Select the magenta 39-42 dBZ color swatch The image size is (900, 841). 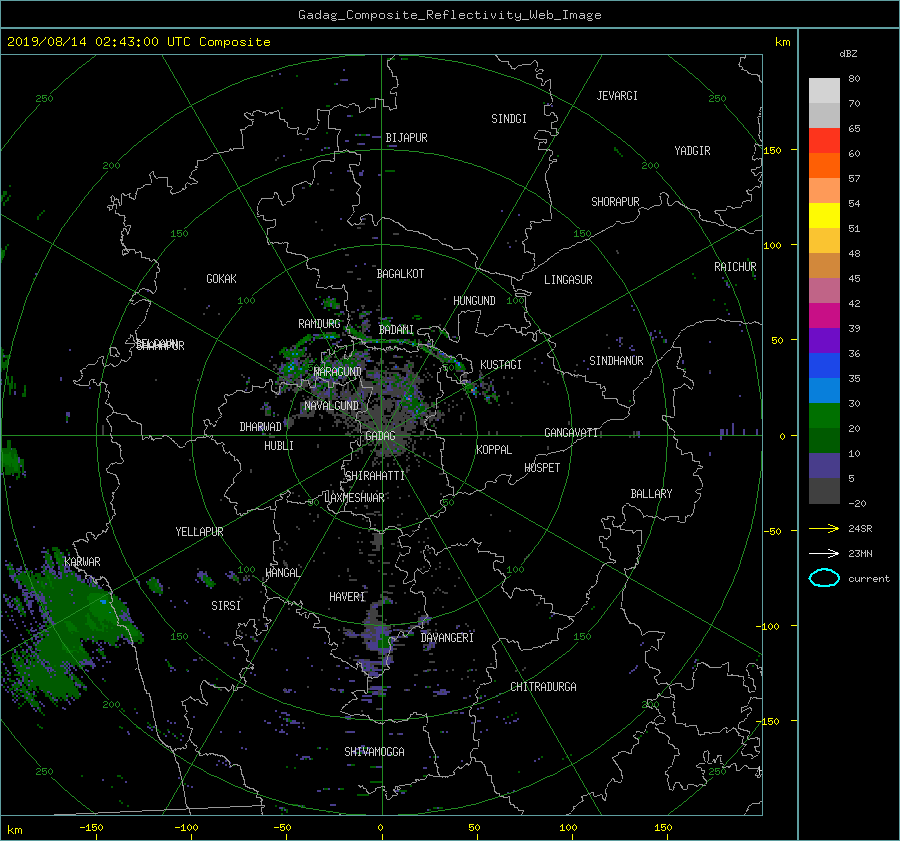point(824,316)
